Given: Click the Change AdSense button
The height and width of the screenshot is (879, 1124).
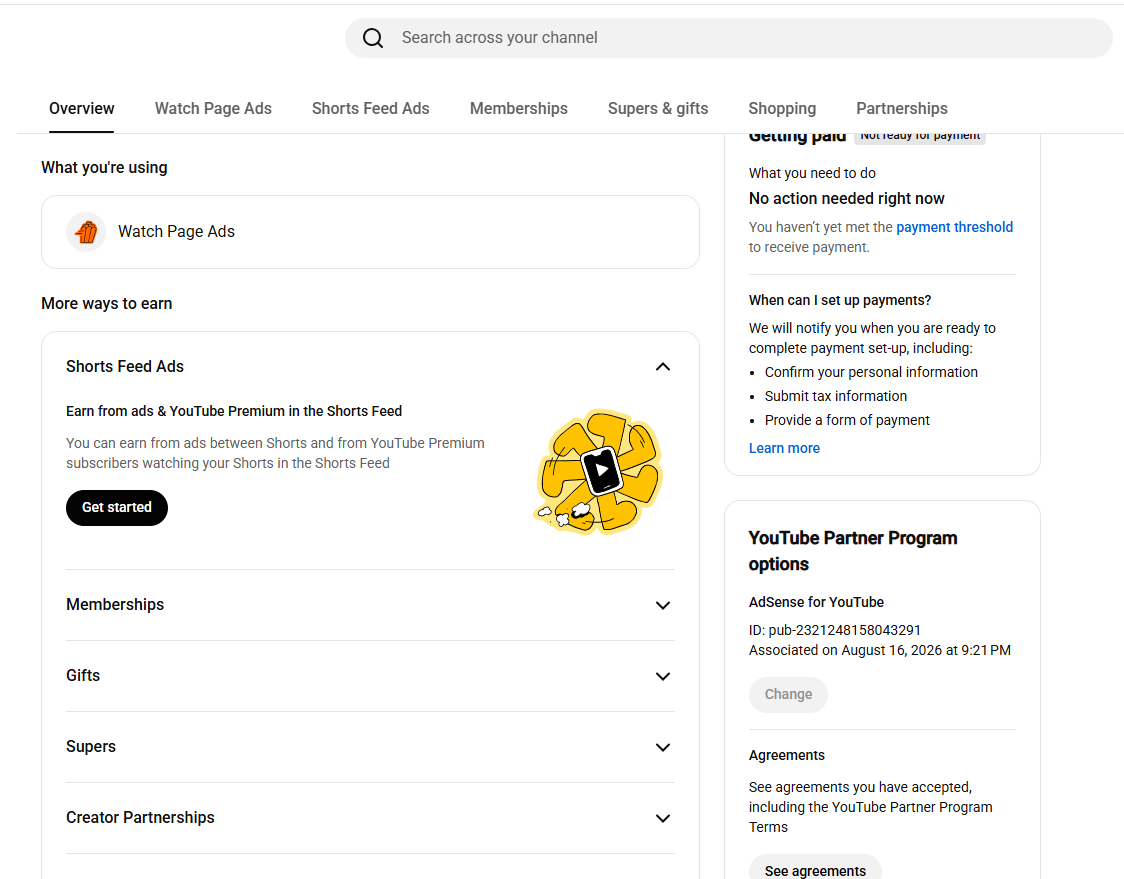Looking at the screenshot, I should pyautogui.click(x=788, y=695).
